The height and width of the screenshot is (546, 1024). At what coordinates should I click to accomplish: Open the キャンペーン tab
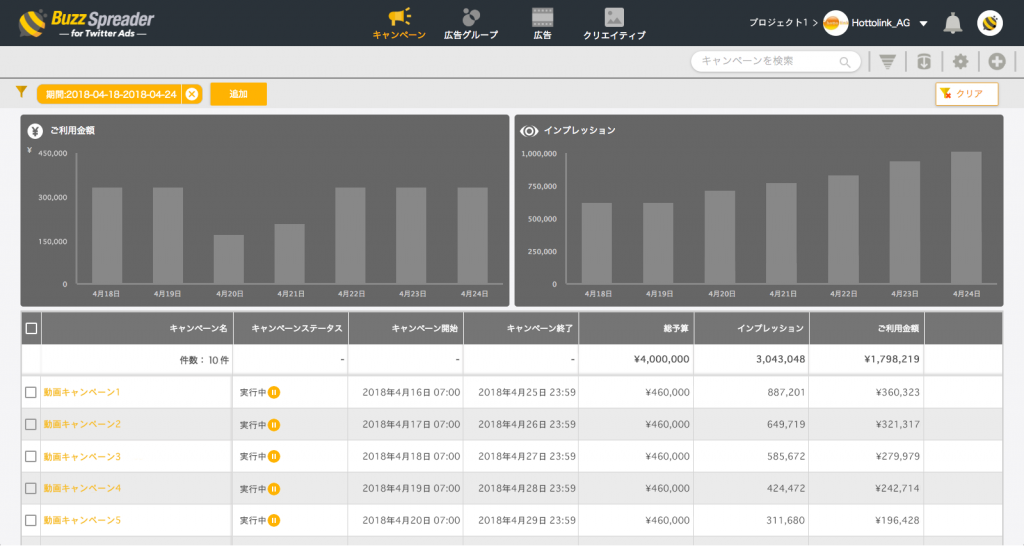click(x=399, y=24)
